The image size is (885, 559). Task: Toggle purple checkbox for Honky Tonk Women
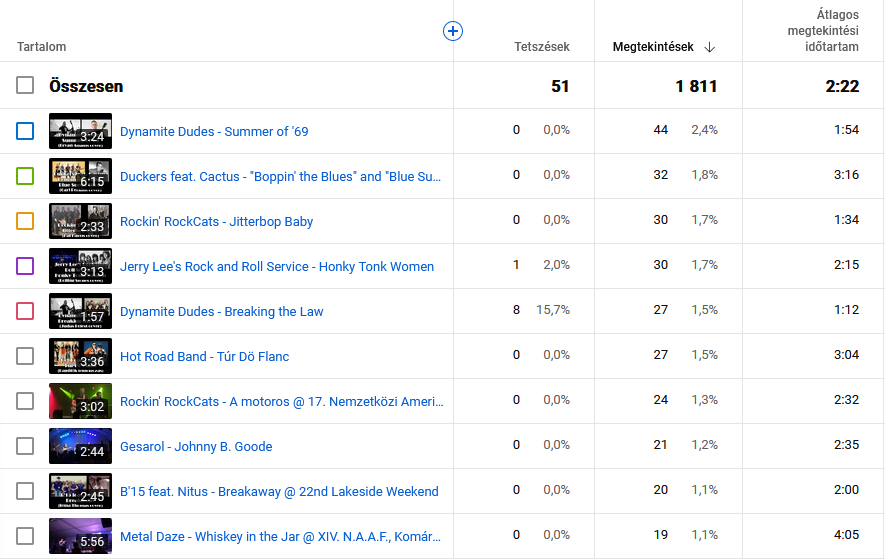point(25,266)
